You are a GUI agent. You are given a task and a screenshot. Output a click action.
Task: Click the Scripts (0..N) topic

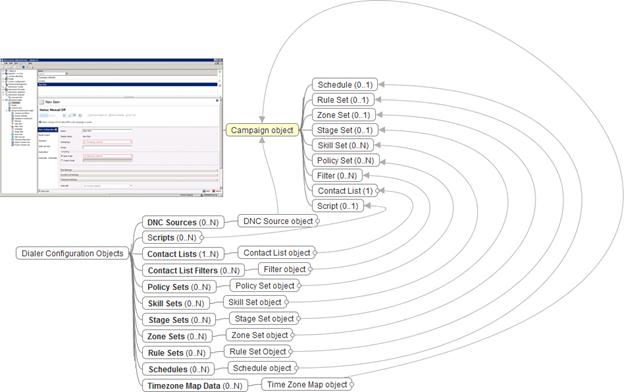(172, 238)
